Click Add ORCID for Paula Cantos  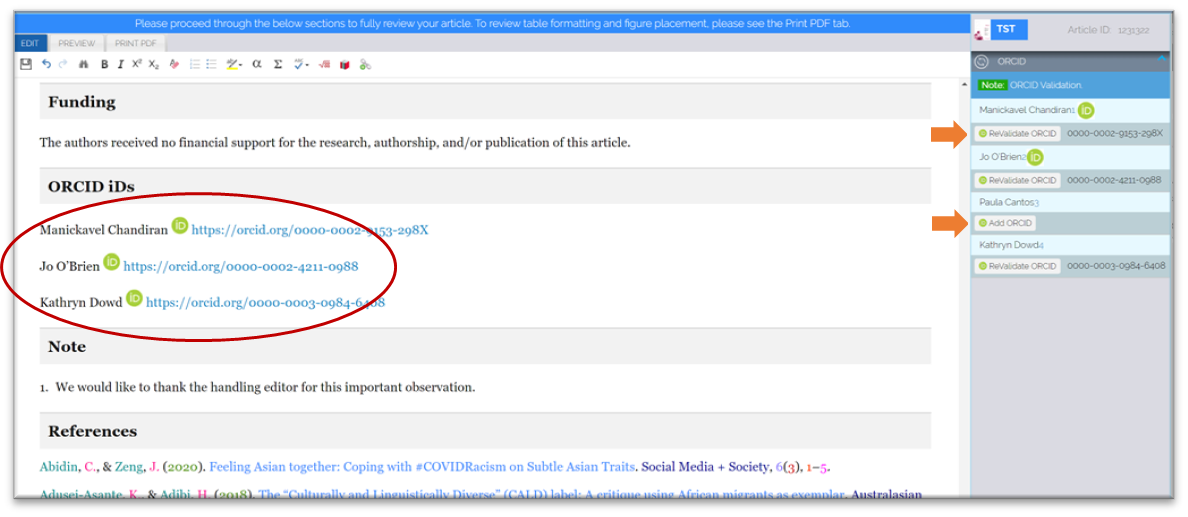pyautogui.click(x=1007, y=223)
